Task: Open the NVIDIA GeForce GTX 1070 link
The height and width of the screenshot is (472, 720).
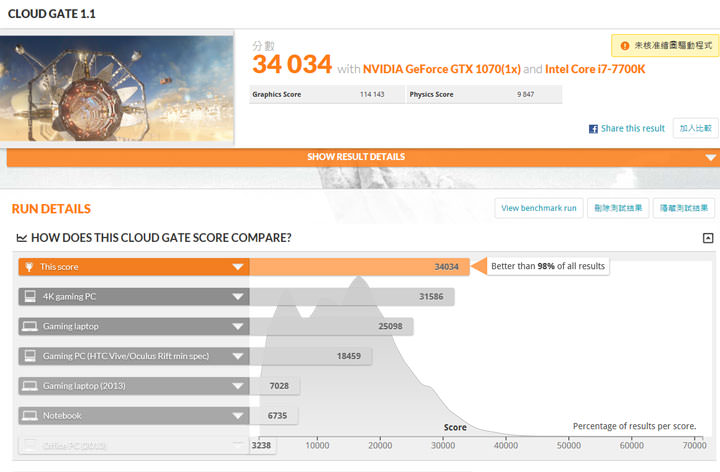Action: point(439,70)
